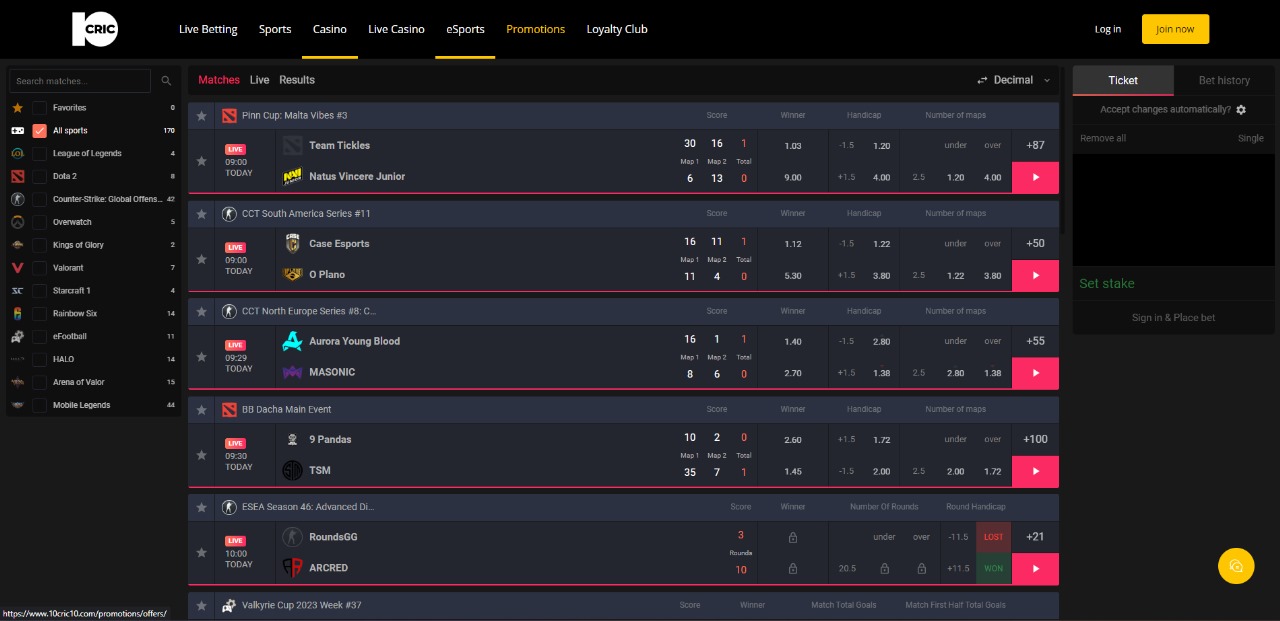The width and height of the screenshot is (1280, 621).
Task: Pick MASONIC winner odds 2.70
Action: click(793, 372)
